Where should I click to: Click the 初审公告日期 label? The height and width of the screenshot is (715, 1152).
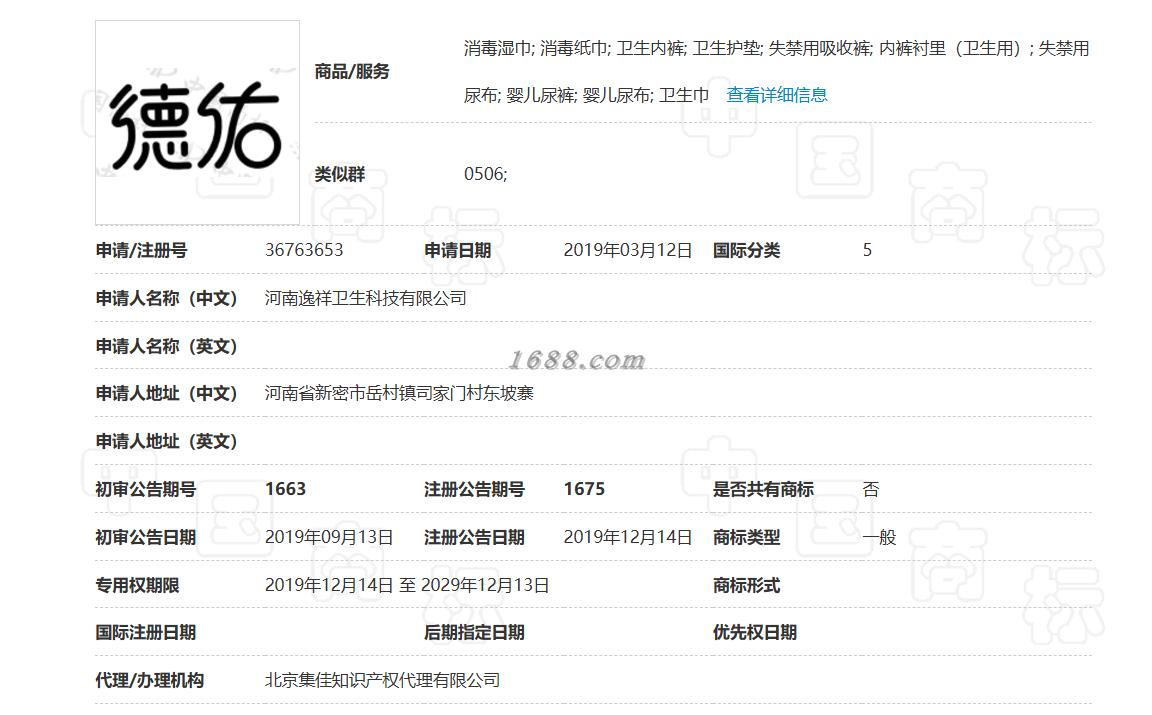pos(145,538)
